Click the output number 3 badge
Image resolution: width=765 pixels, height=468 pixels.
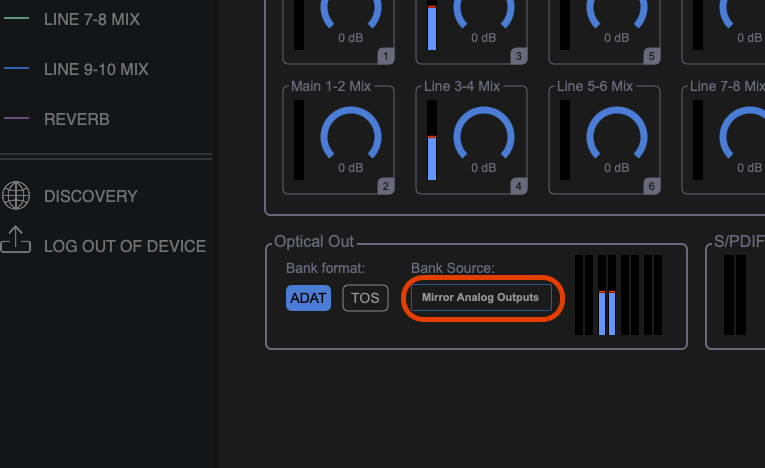click(x=519, y=56)
